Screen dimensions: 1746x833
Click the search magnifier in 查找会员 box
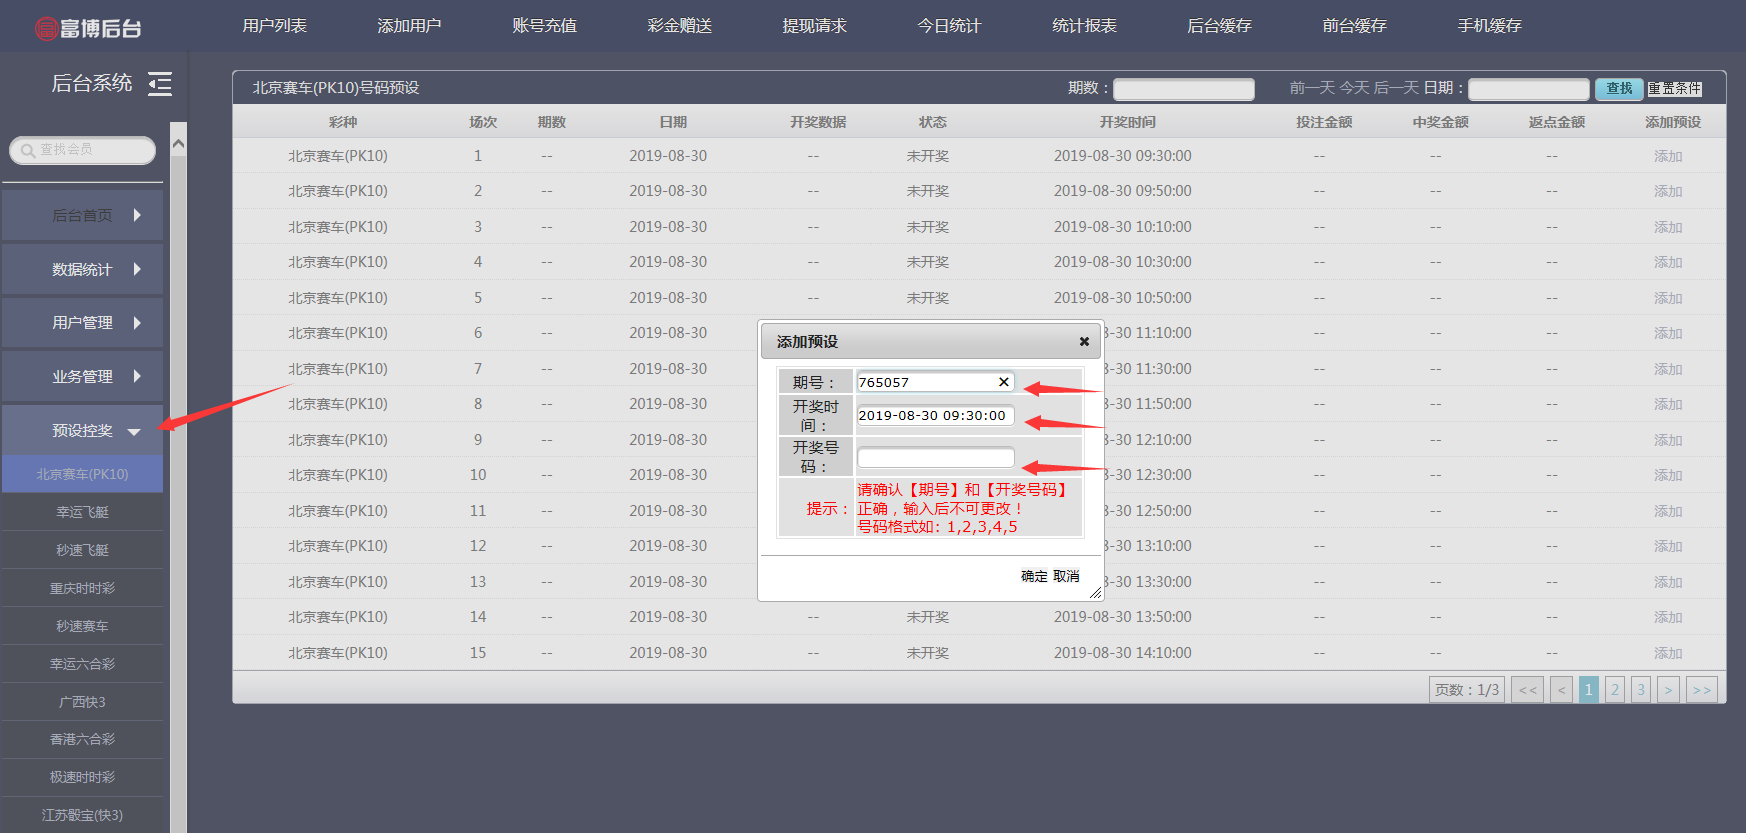tap(28, 150)
